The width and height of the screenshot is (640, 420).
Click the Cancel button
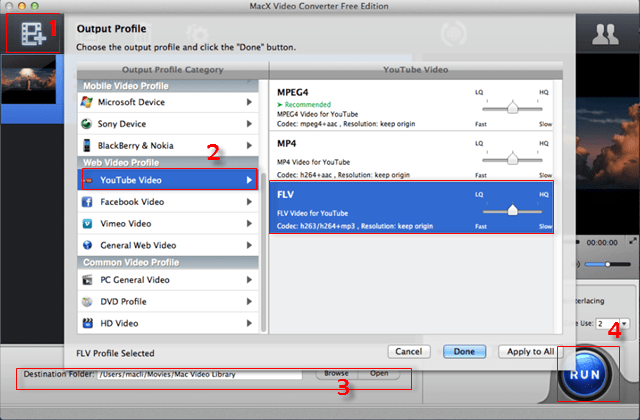[409, 351]
